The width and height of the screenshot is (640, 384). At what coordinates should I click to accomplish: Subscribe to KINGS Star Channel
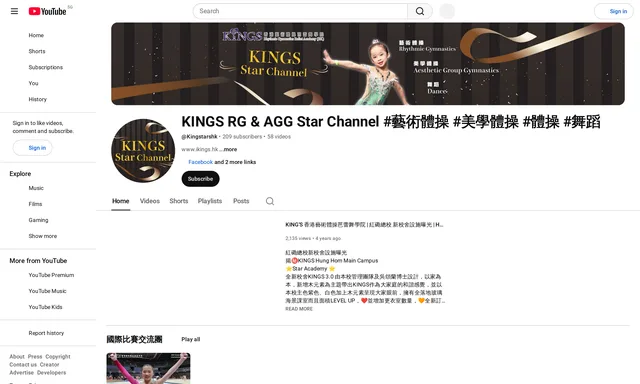(200, 179)
